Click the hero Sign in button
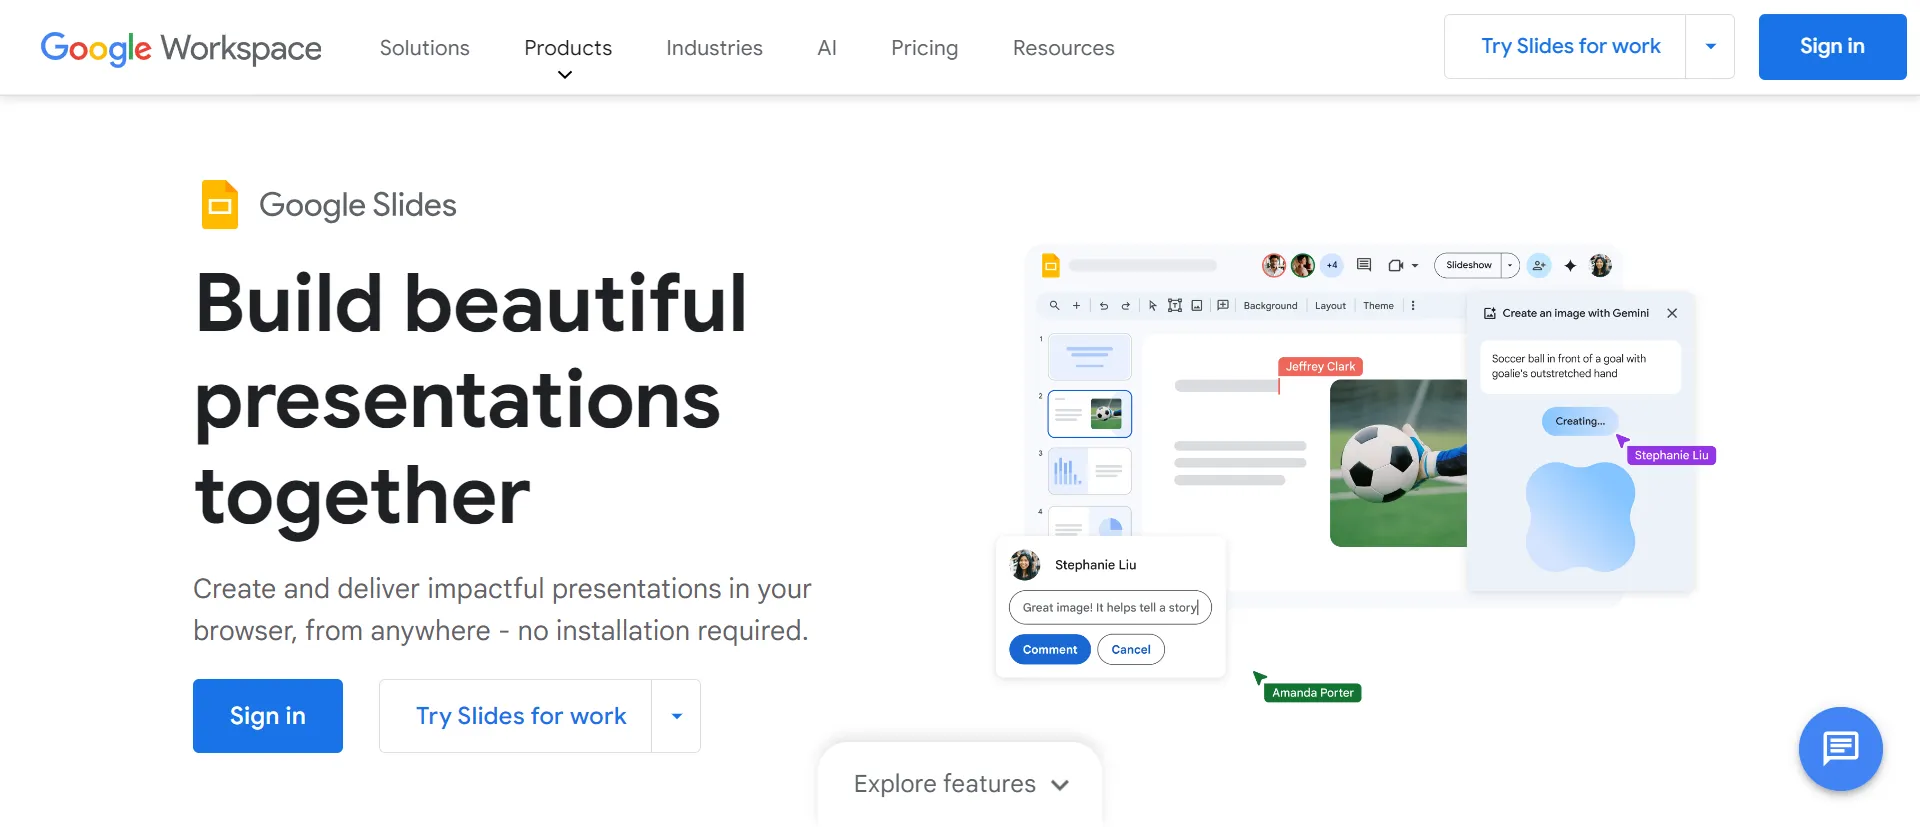 point(268,716)
